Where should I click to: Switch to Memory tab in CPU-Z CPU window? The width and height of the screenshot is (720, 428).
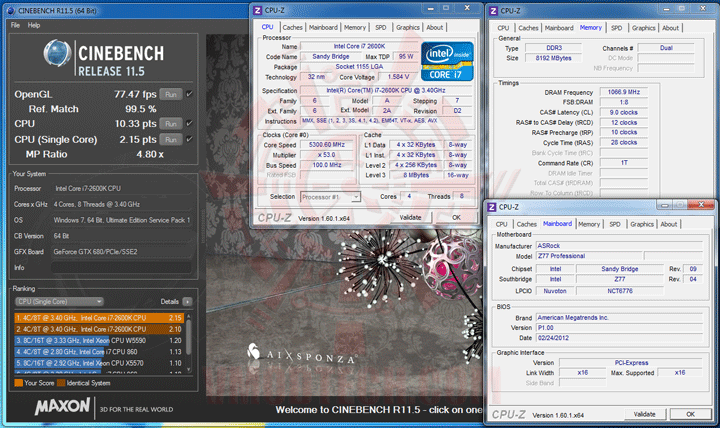click(x=355, y=28)
